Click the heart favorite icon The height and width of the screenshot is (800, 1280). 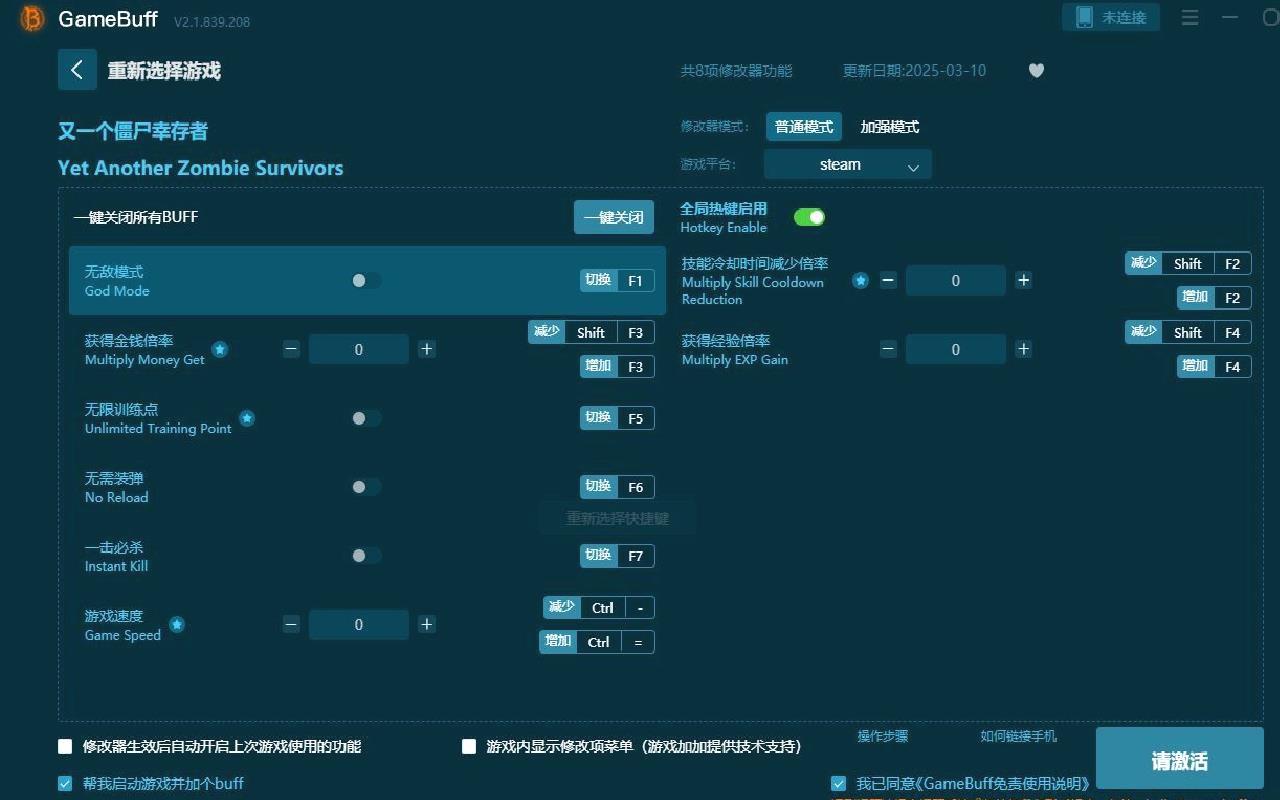[1036, 70]
